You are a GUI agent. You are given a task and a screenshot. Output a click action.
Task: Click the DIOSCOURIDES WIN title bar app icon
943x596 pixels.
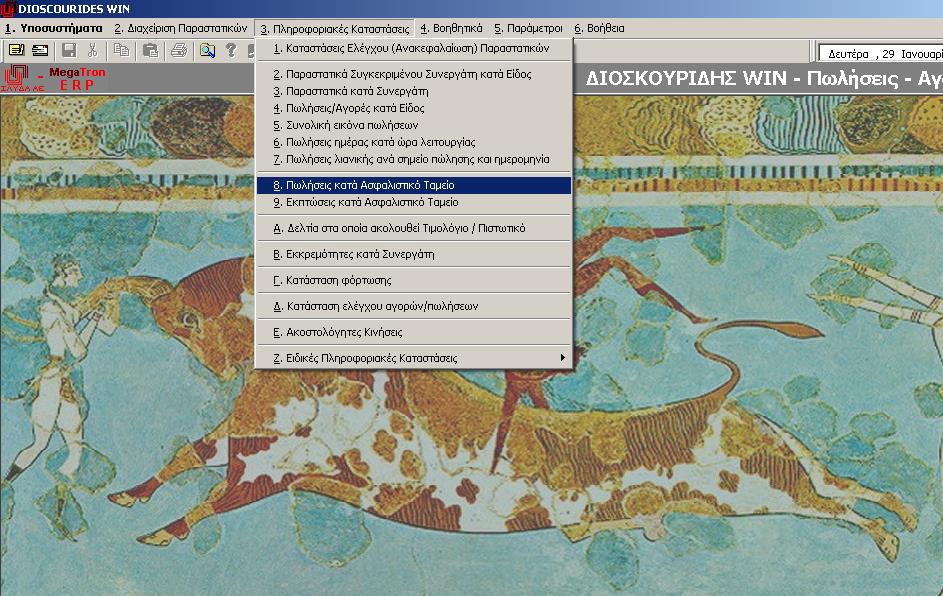coord(8,8)
